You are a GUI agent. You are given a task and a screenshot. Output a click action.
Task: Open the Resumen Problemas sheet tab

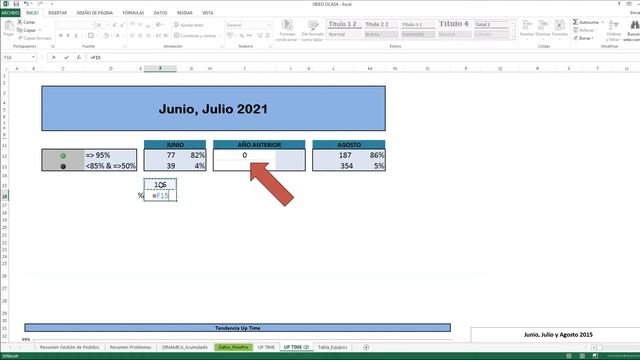click(x=130, y=347)
